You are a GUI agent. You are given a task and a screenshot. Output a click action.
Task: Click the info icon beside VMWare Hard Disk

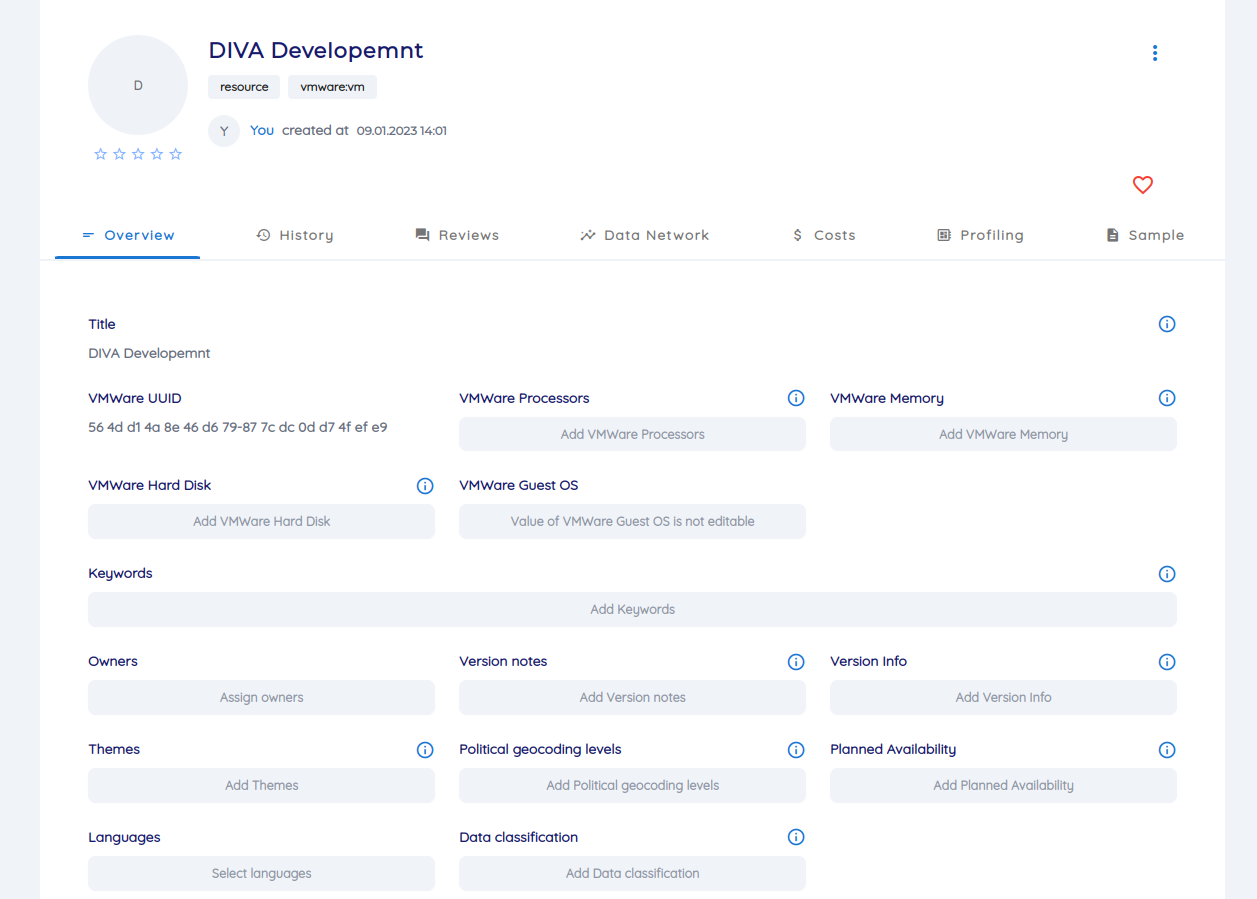(x=425, y=485)
